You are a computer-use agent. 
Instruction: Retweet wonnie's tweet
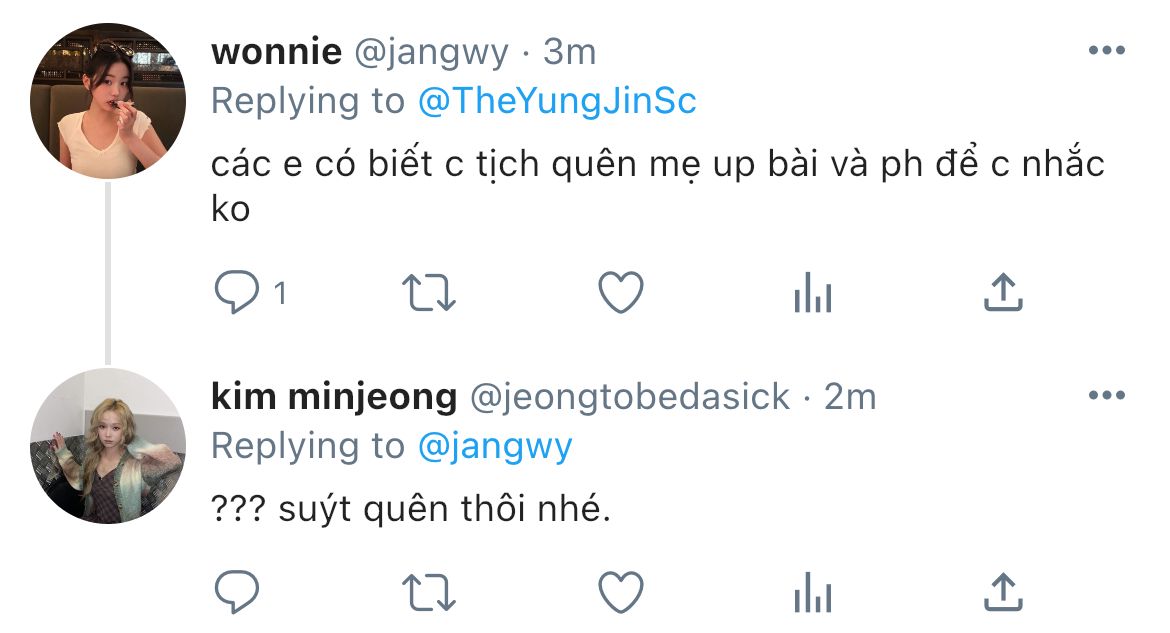429,293
